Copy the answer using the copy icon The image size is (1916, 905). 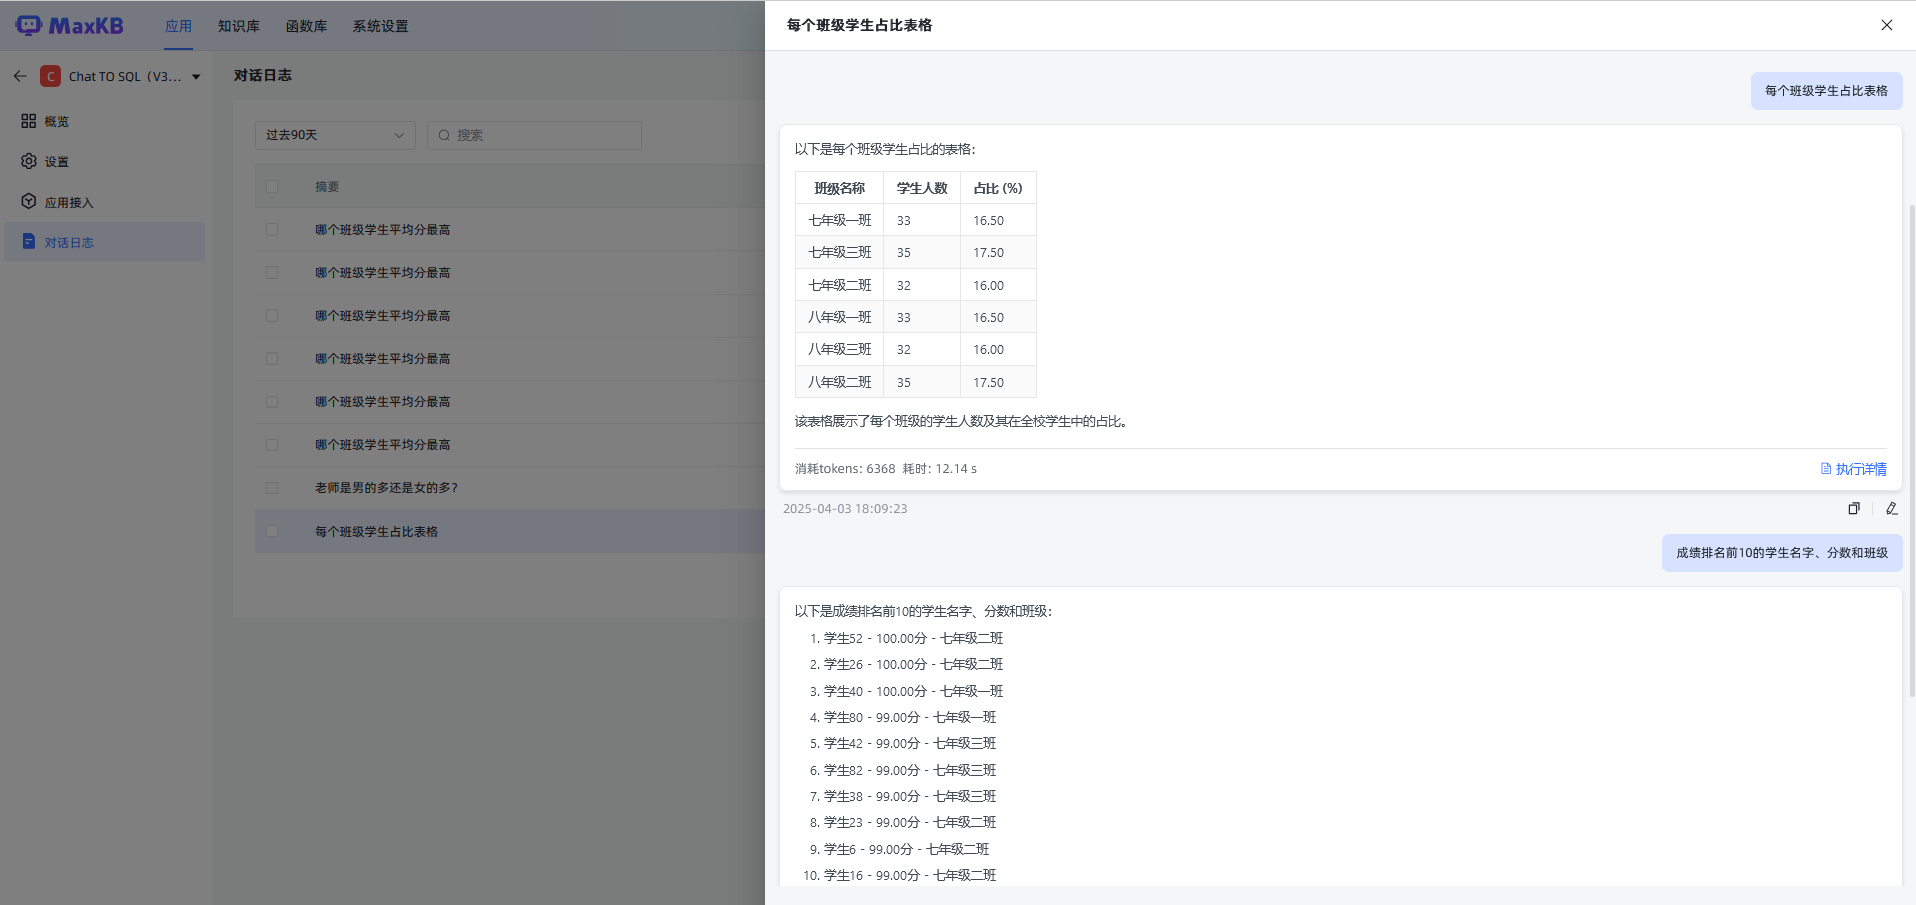coord(1853,508)
